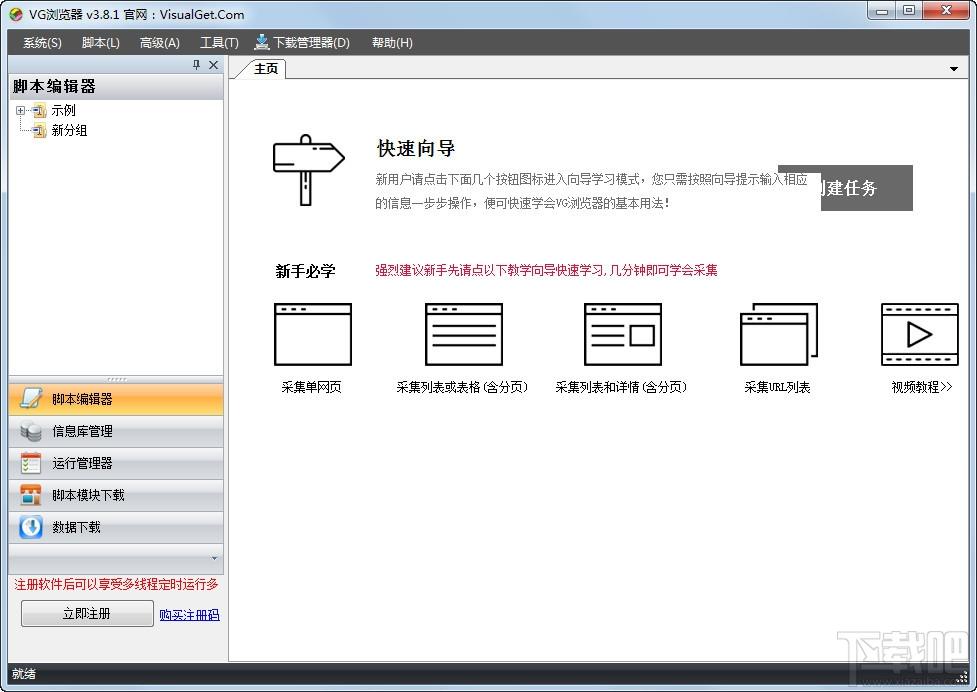Click the 新分组 folder icon
The height and width of the screenshot is (692, 977).
(39, 130)
